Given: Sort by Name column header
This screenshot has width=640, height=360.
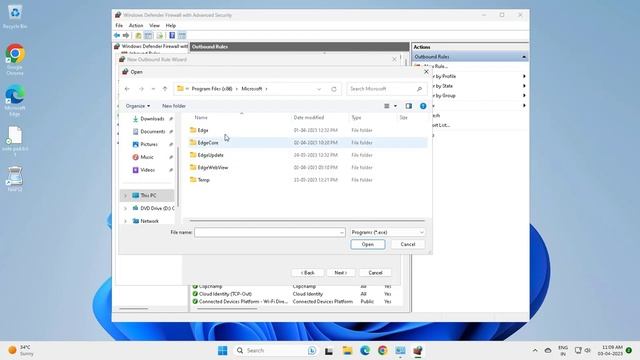Looking at the screenshot, I should 201,118.
